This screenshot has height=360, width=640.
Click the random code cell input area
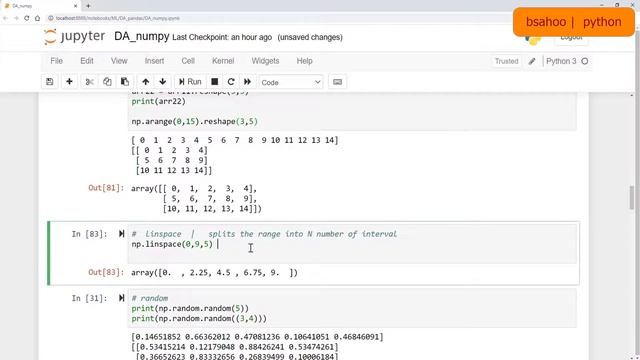(x=352, y=308)
